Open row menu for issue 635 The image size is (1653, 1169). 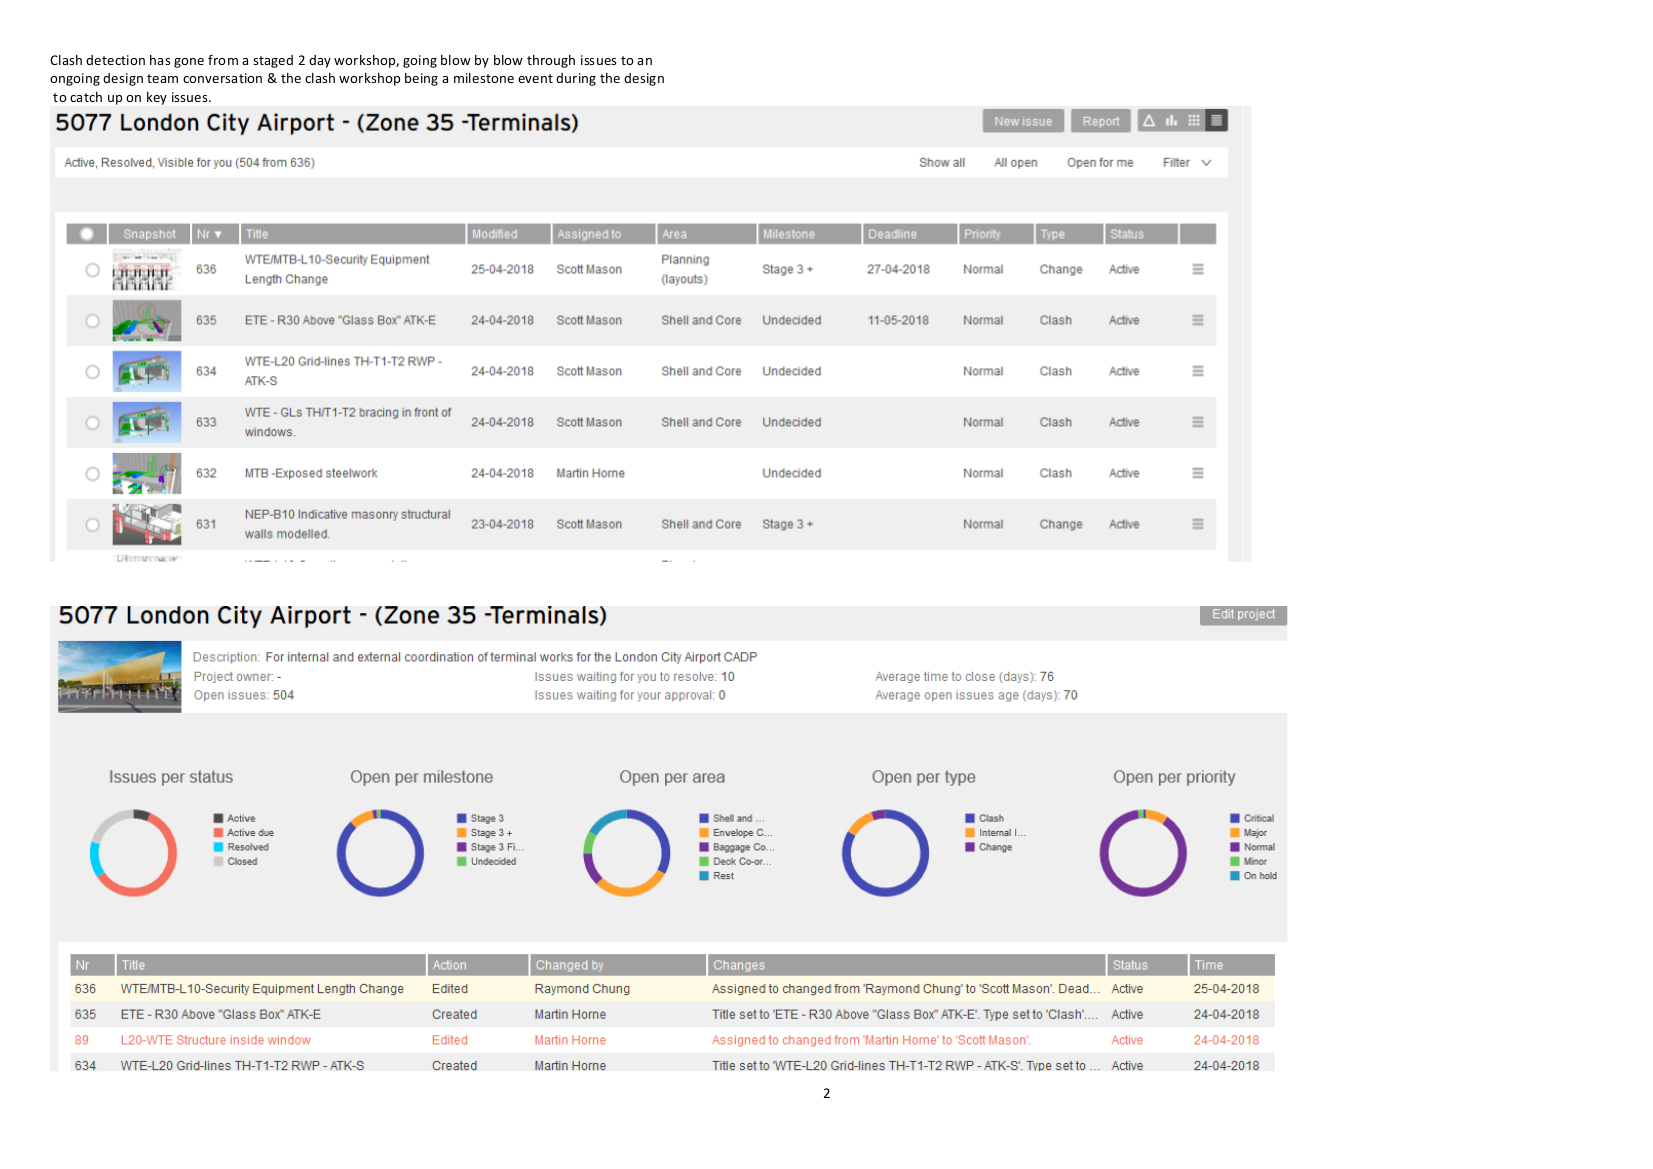pyautogui.click(x=1197, y=321)
